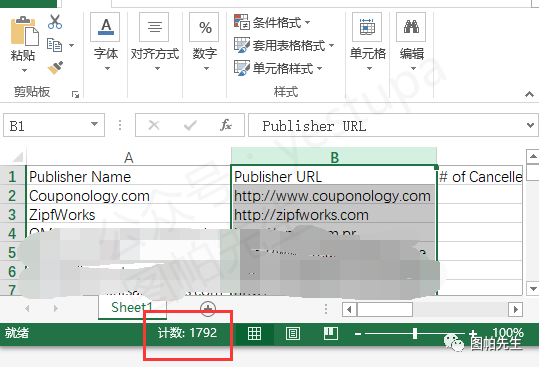The height and width of the screenshot is (367, 539).
Task: Switch to Page Break Preview view
Action: [x=331, y=333]
